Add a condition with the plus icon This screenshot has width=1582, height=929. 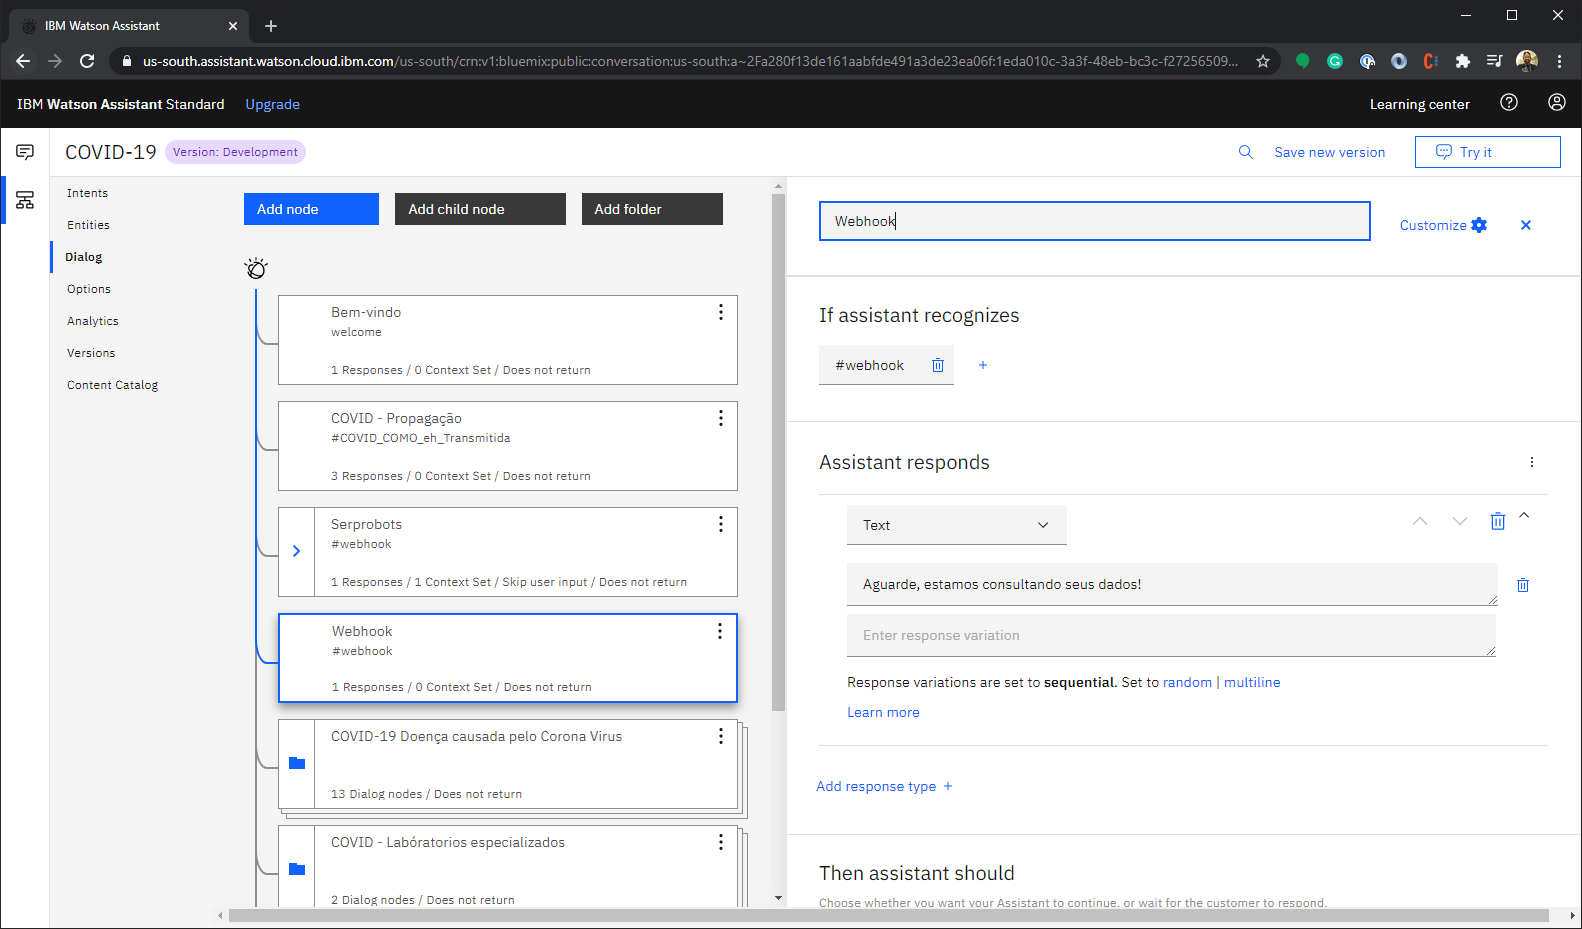pos(983,365)
